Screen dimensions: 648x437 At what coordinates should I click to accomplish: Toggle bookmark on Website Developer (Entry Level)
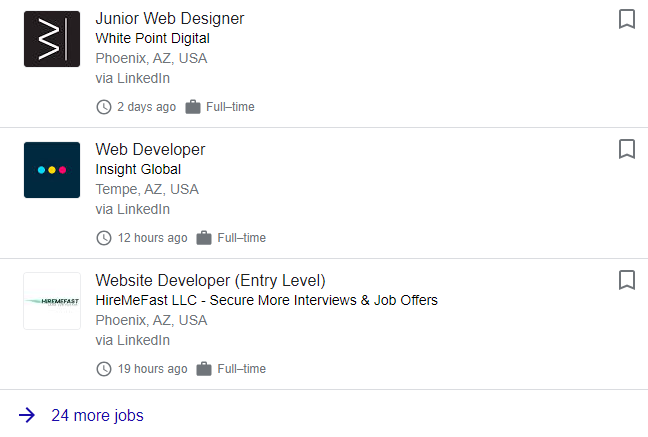click(627, 280)
